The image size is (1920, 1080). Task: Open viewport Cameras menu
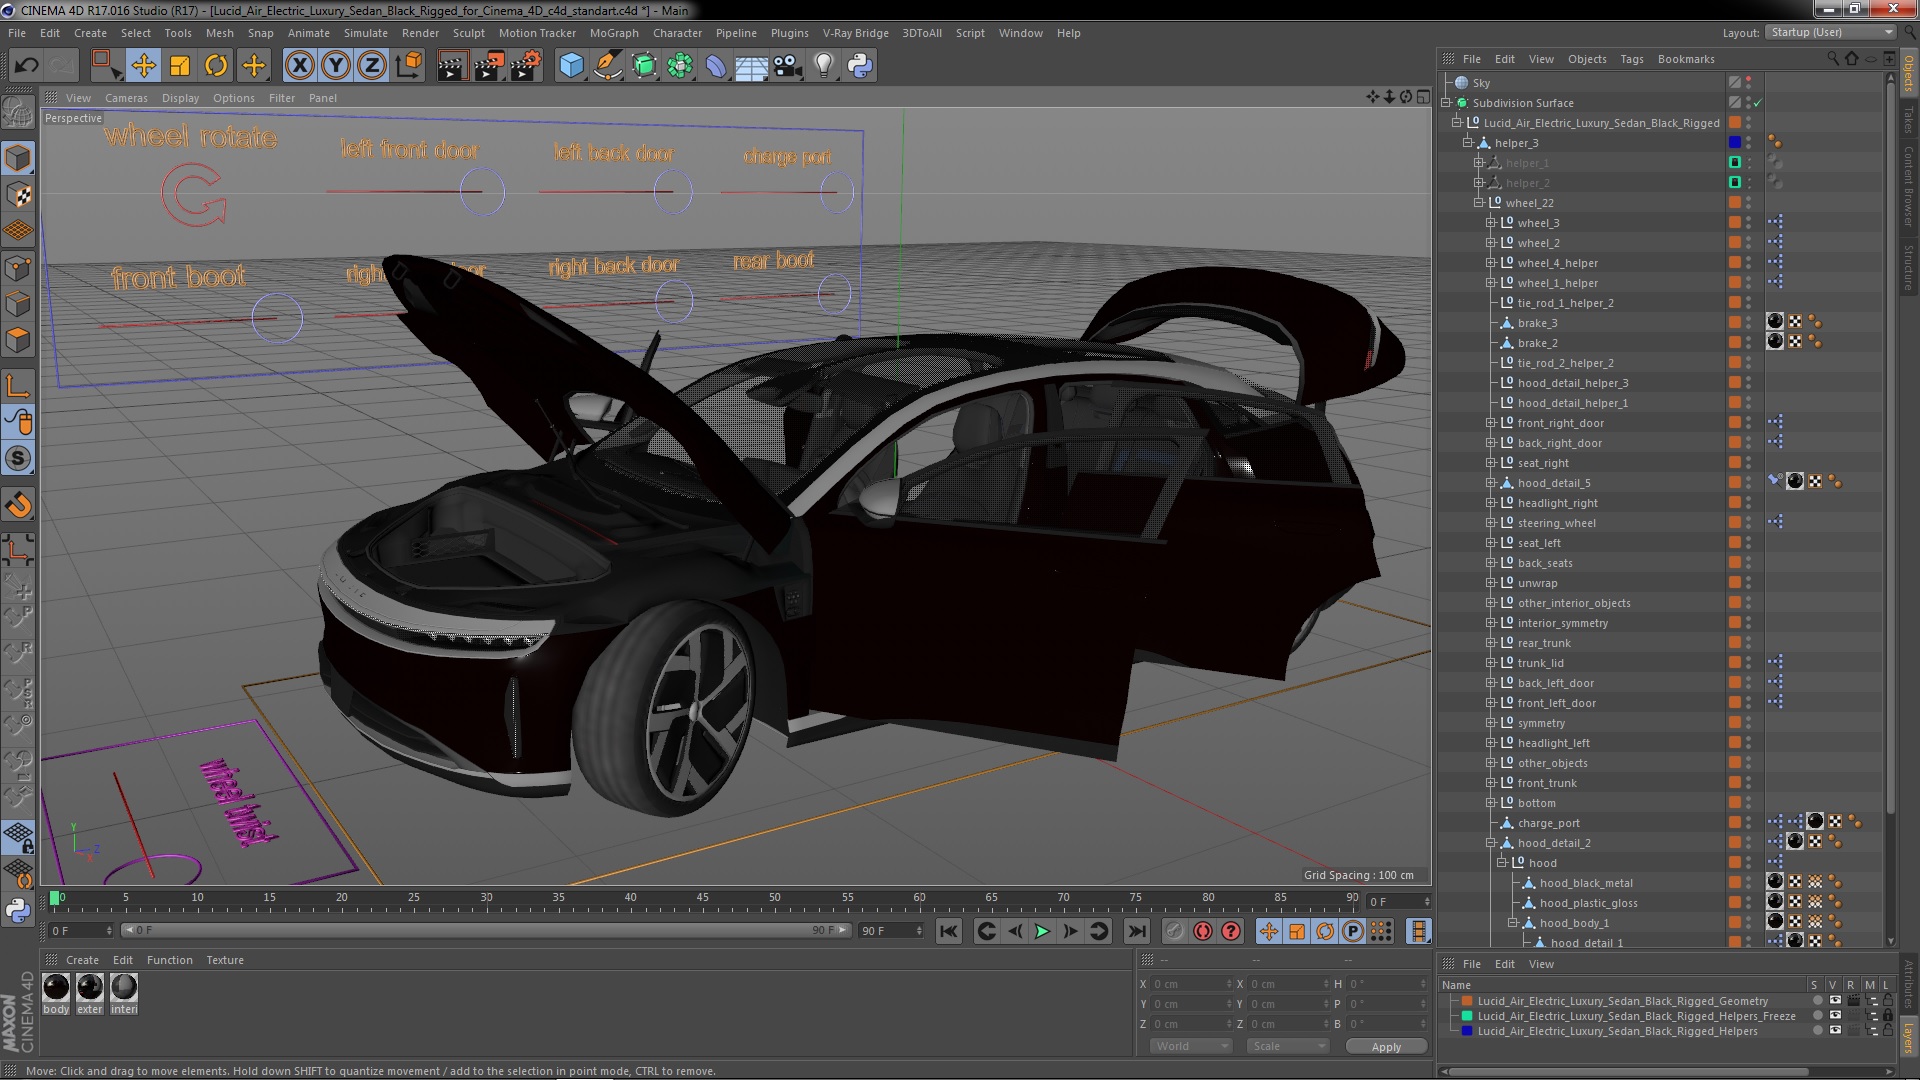(x=126, y=98)
